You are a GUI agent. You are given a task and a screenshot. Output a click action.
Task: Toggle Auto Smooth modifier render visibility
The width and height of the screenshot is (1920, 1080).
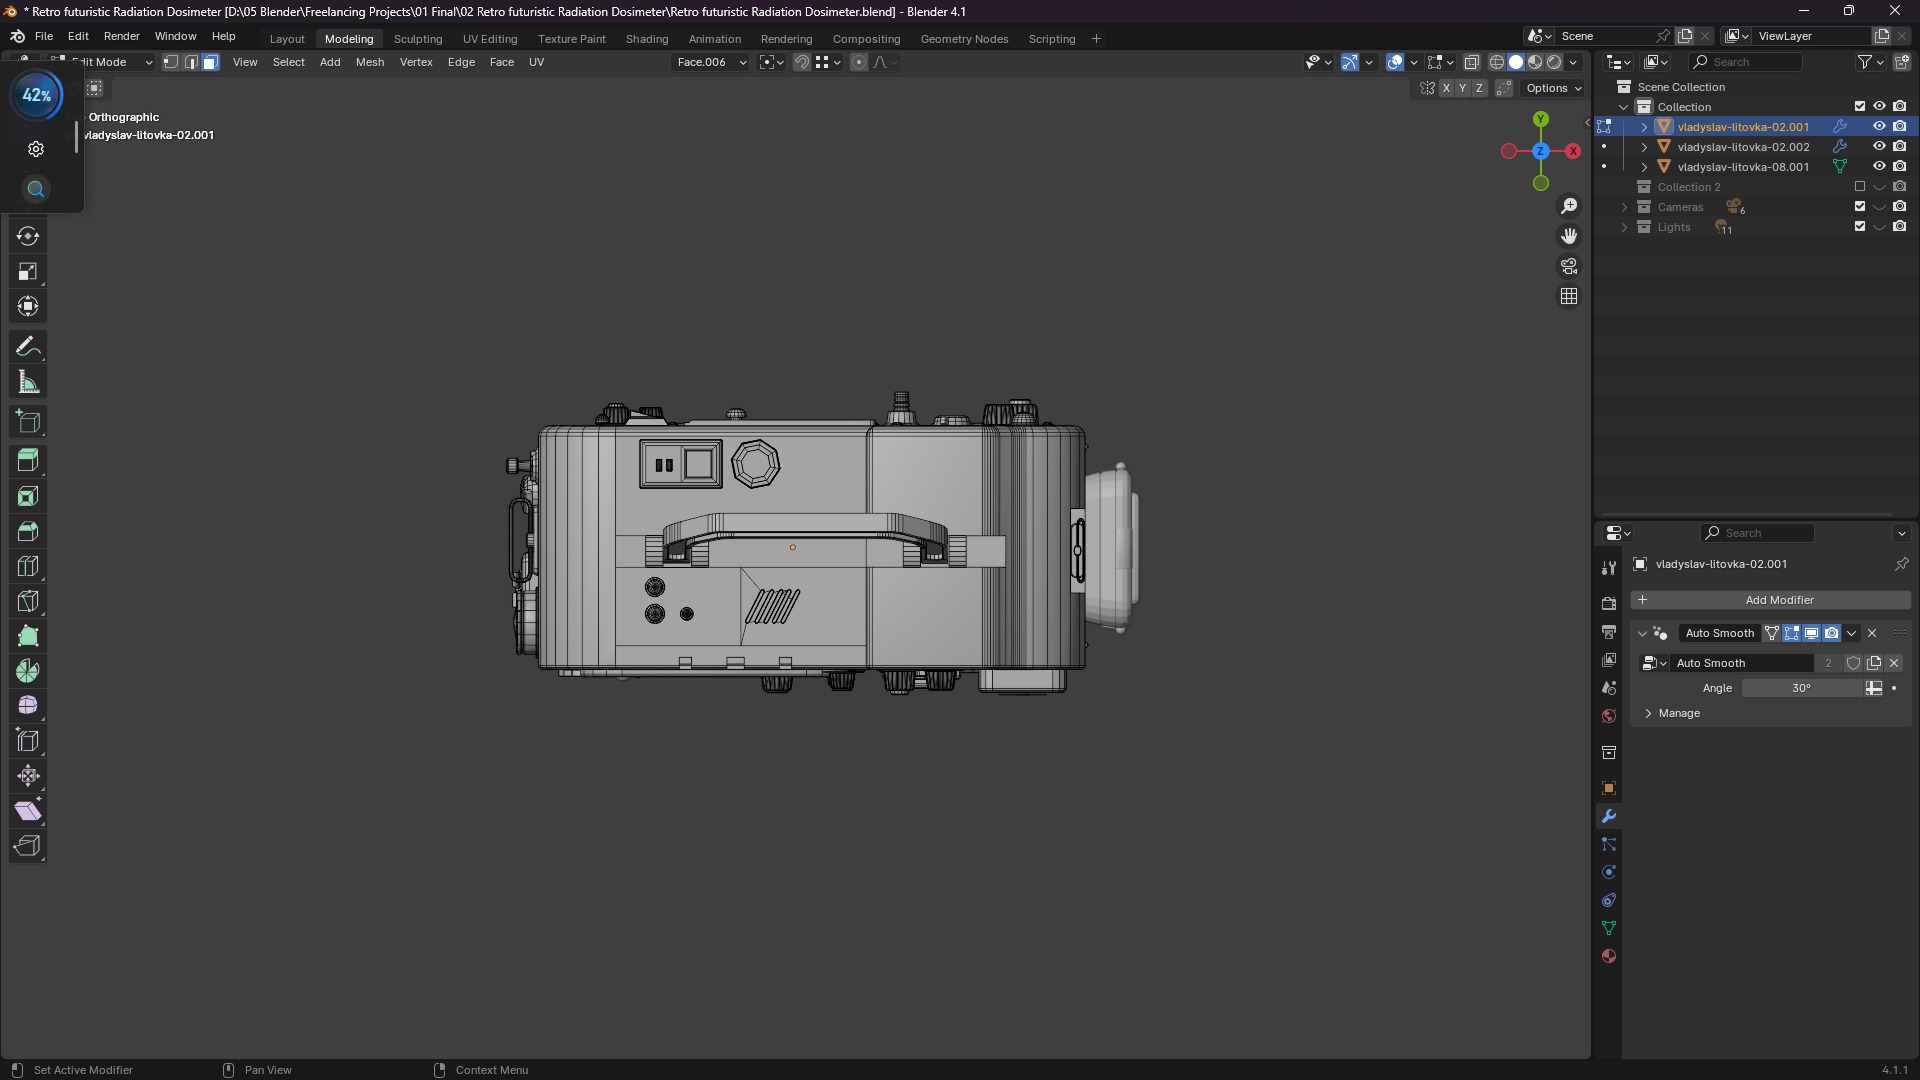pyautogui.click(x=1831, y=633)
